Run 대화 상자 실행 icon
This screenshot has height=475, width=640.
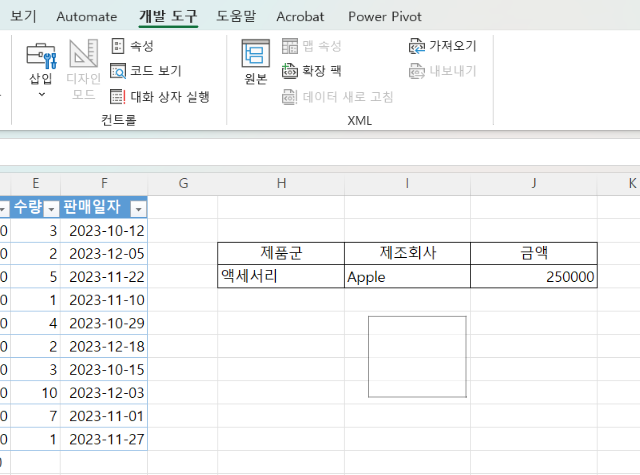[118, 97]
